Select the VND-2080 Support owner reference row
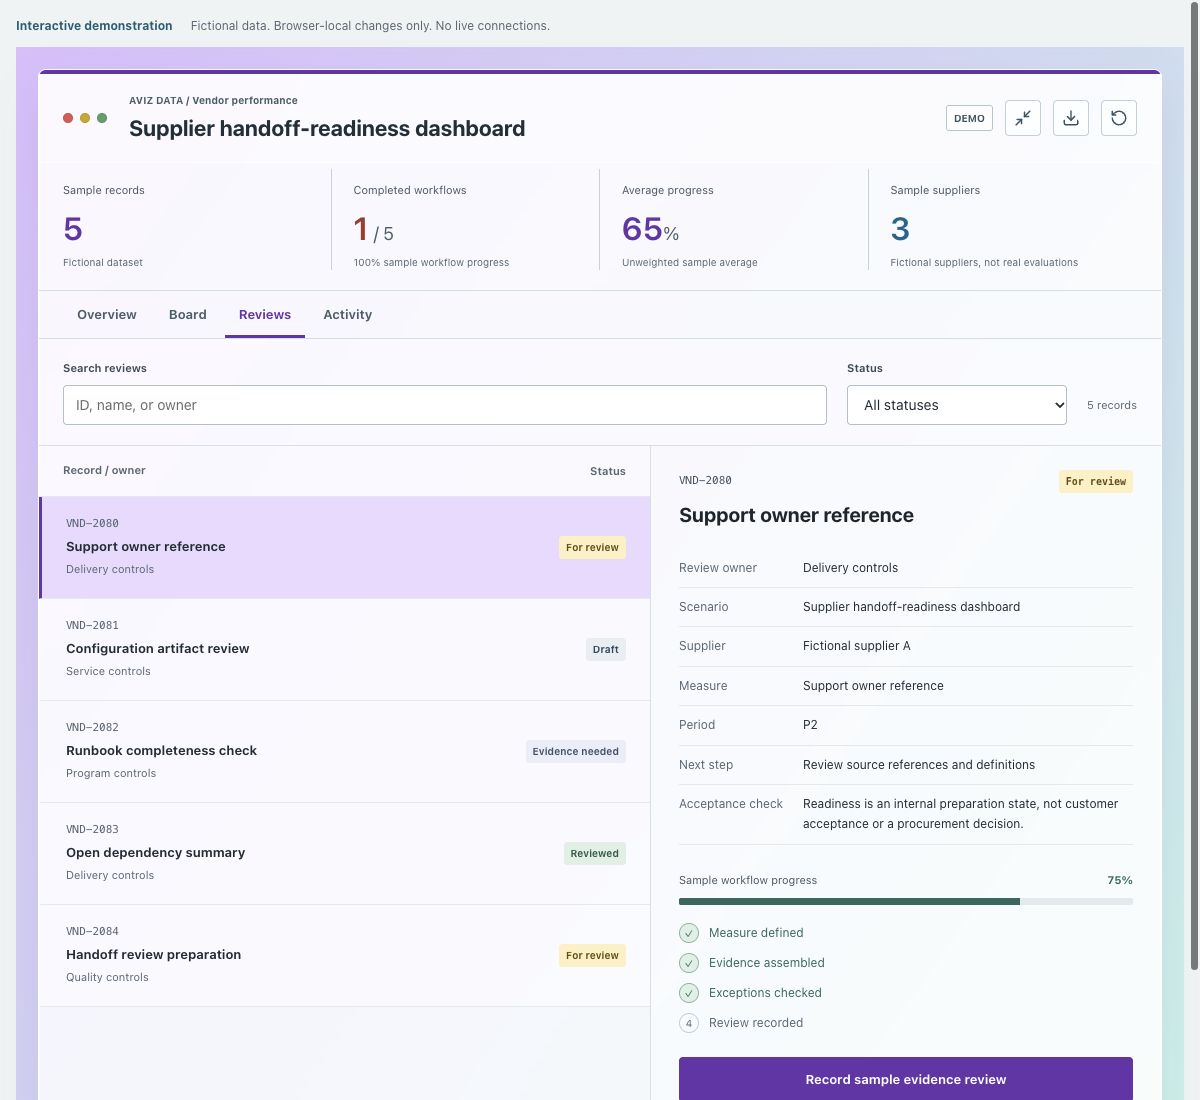This screenshot has width=1200, height=1100. click(345, 547)
